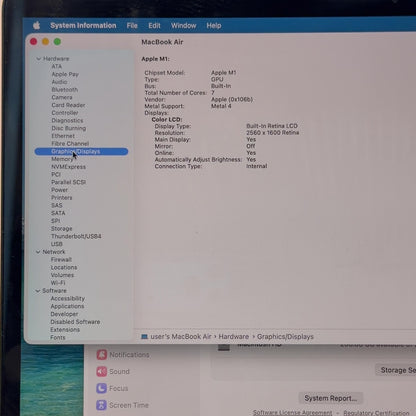Select PCI in the sidebar
416x416 pixels.
coord(56,174)
